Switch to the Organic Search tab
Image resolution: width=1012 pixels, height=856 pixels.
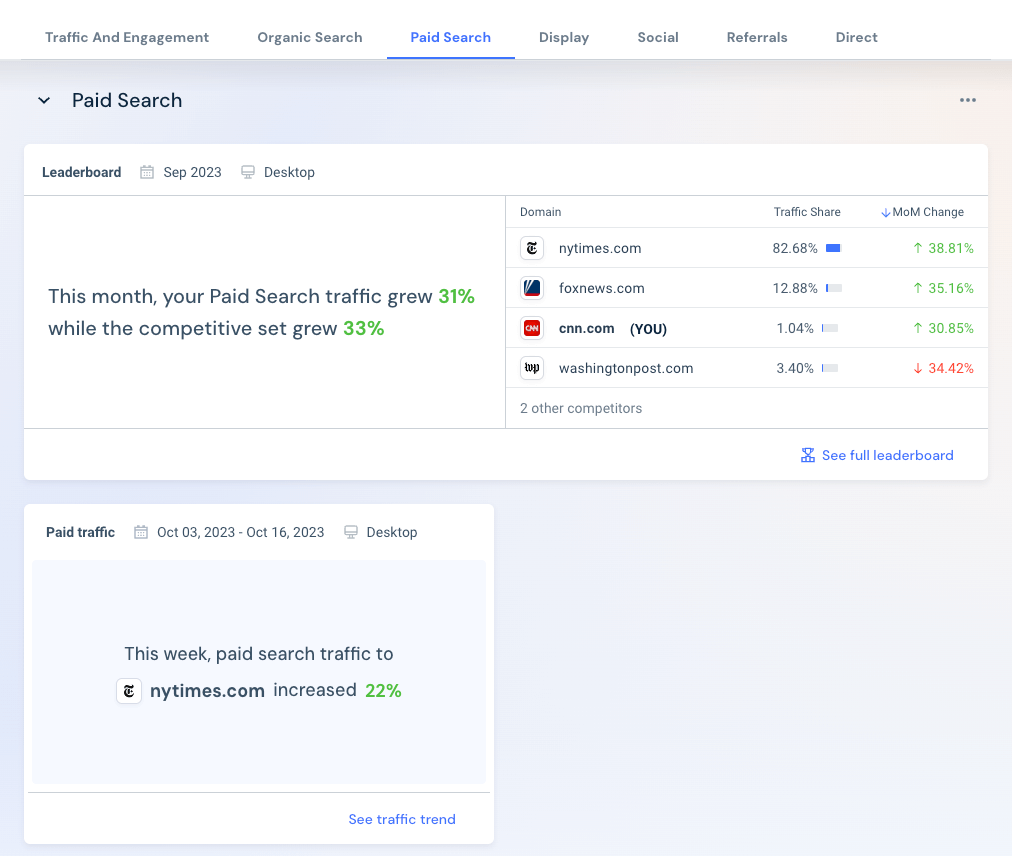point(310,37)
